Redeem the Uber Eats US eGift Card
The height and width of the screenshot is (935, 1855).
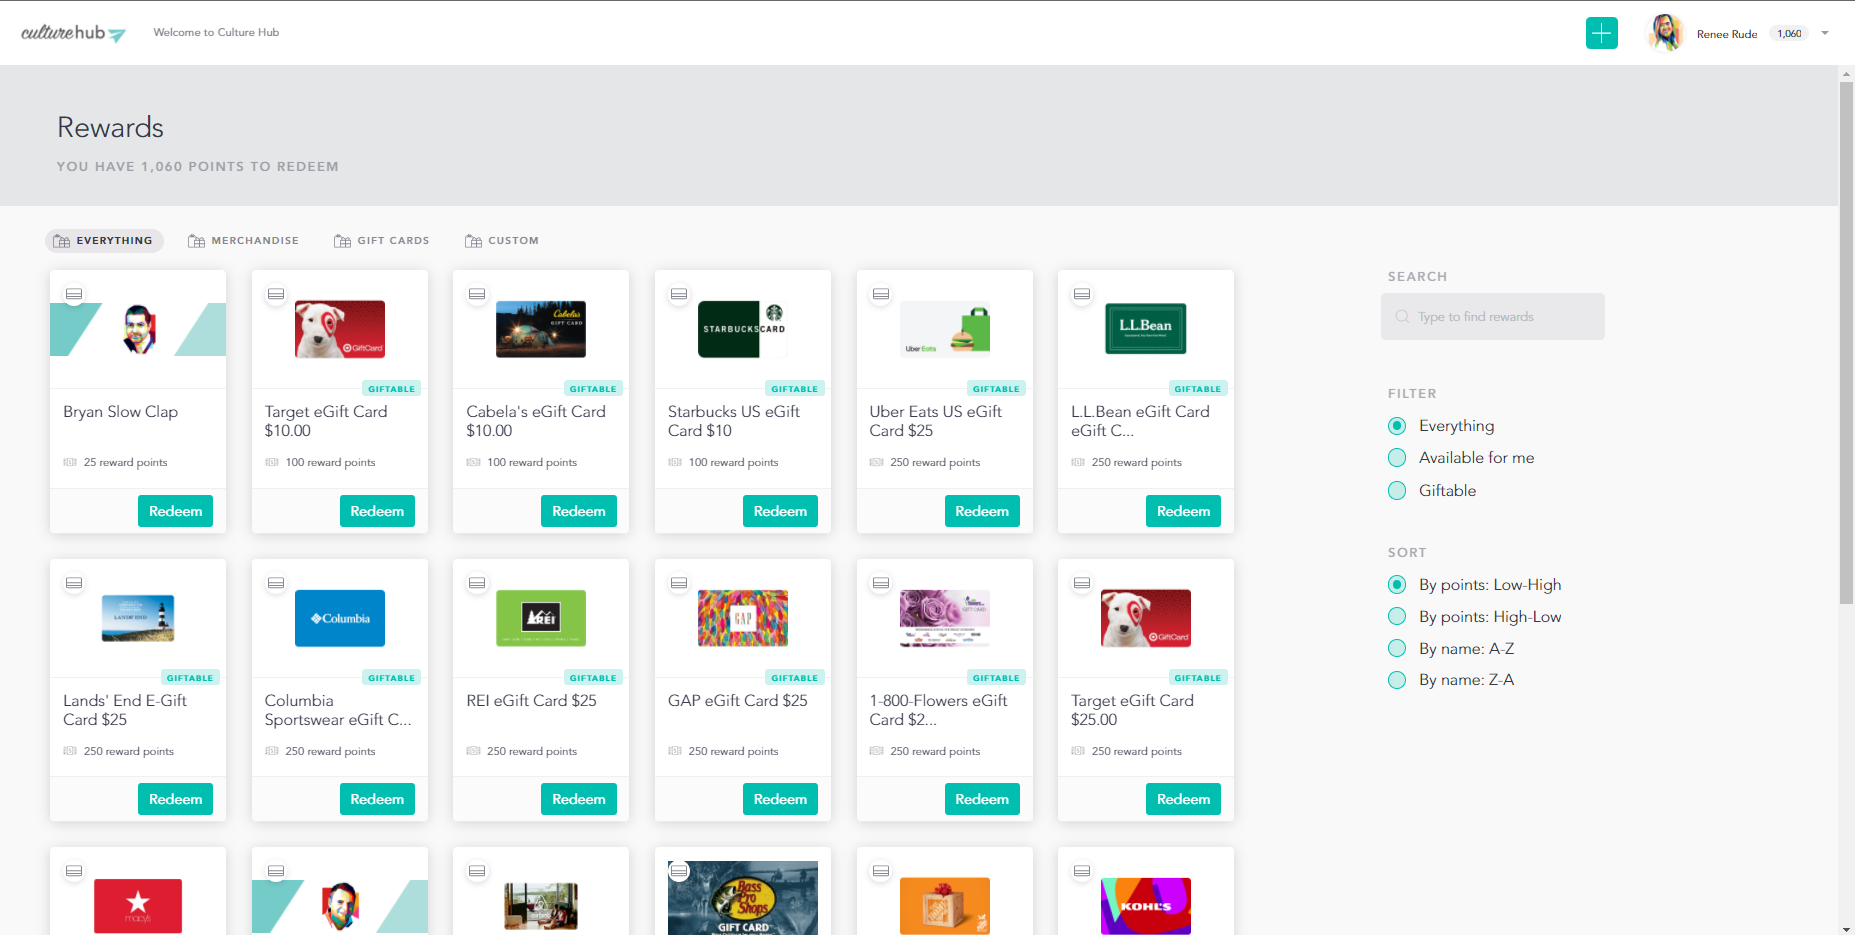tap(982, 511)
